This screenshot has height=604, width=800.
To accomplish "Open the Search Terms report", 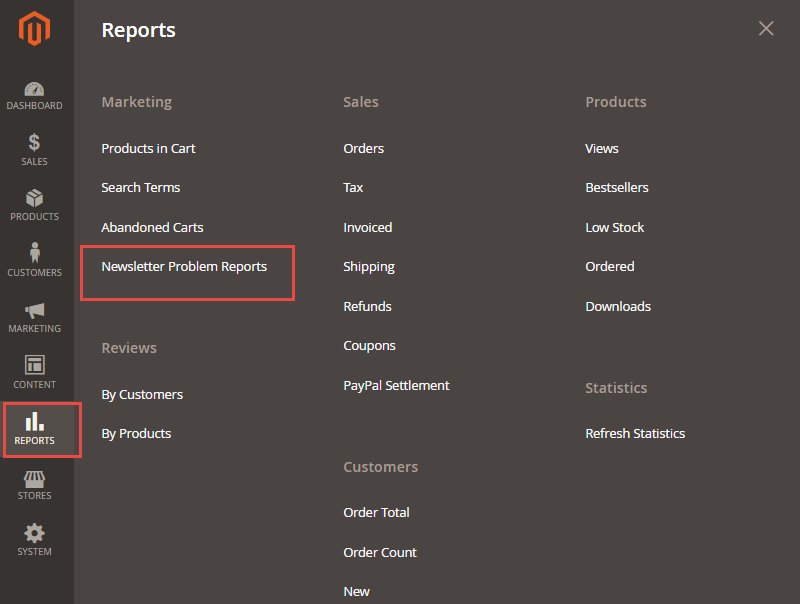I will (141, 188).
